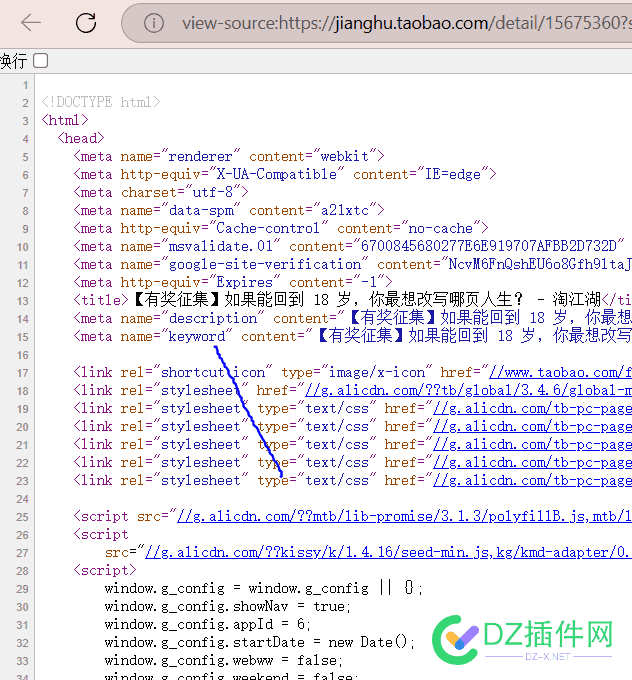This screenshot has width=632, height=680.
Task: Open the www.taobao.com favicon link
Action: click(x=560, y=373)
